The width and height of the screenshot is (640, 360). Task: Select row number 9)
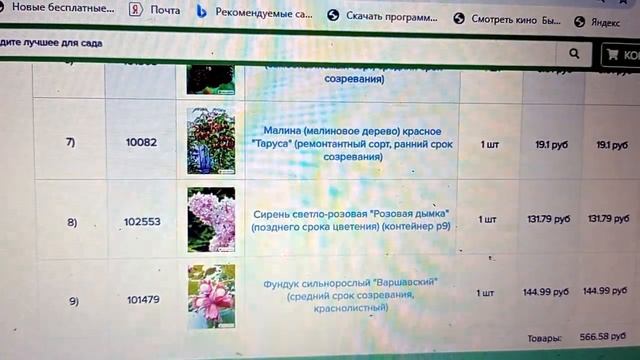tap(73, 301)
